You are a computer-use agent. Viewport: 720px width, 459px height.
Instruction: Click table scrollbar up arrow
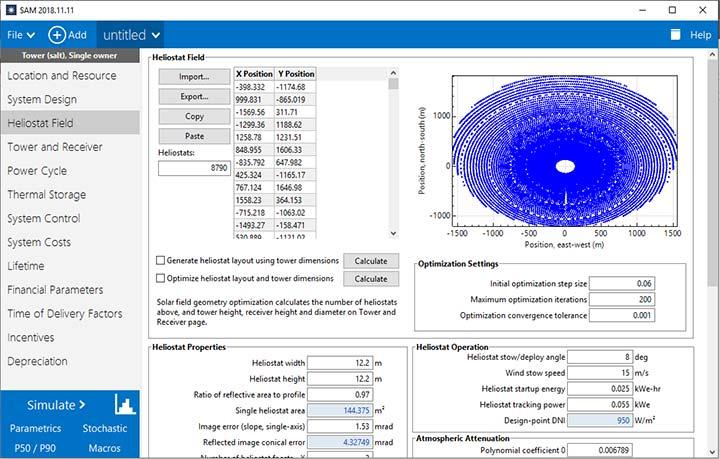[x=393, y=73]
